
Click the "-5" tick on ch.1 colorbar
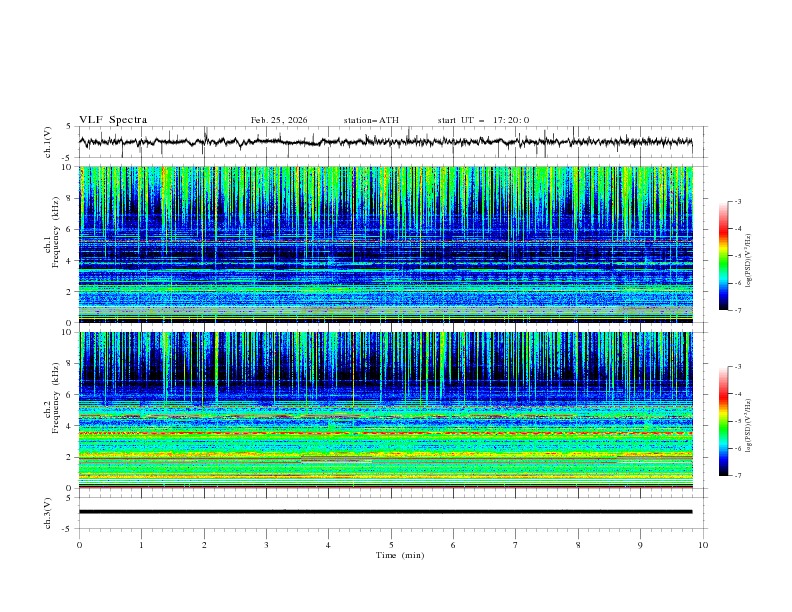pos(737,256)
